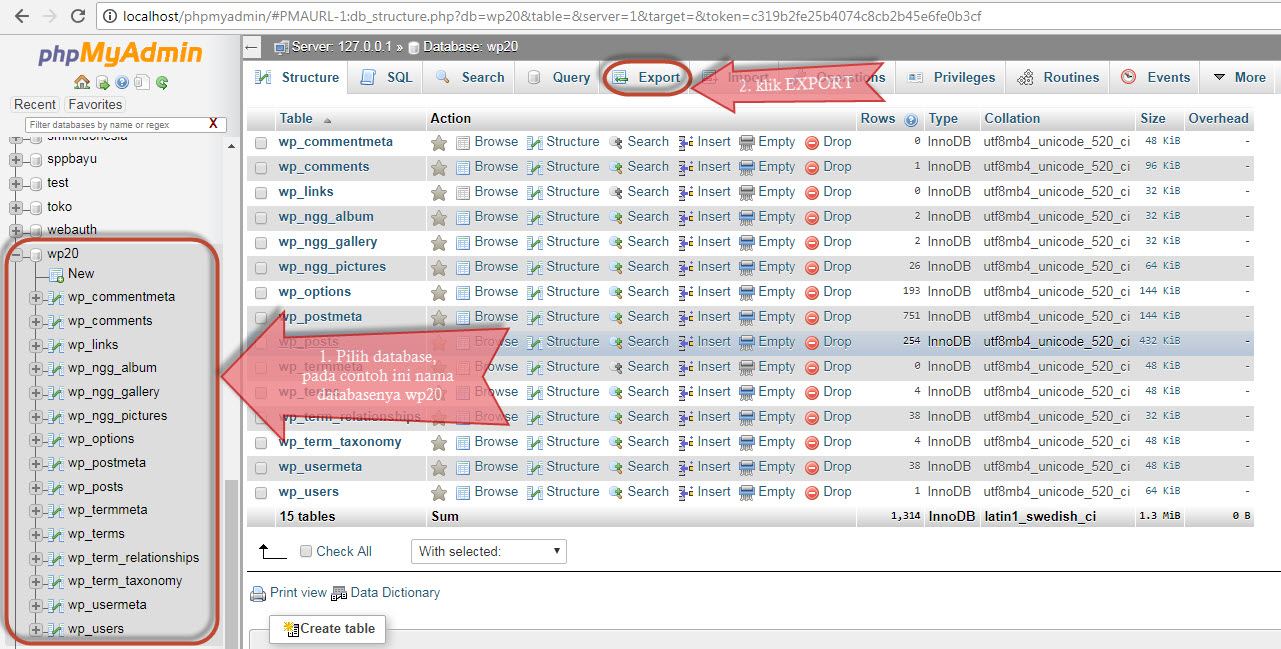This screenshot has height=649, width=1281.
Task: Enable the Check All checkbox
Action: tap(306, 551)
